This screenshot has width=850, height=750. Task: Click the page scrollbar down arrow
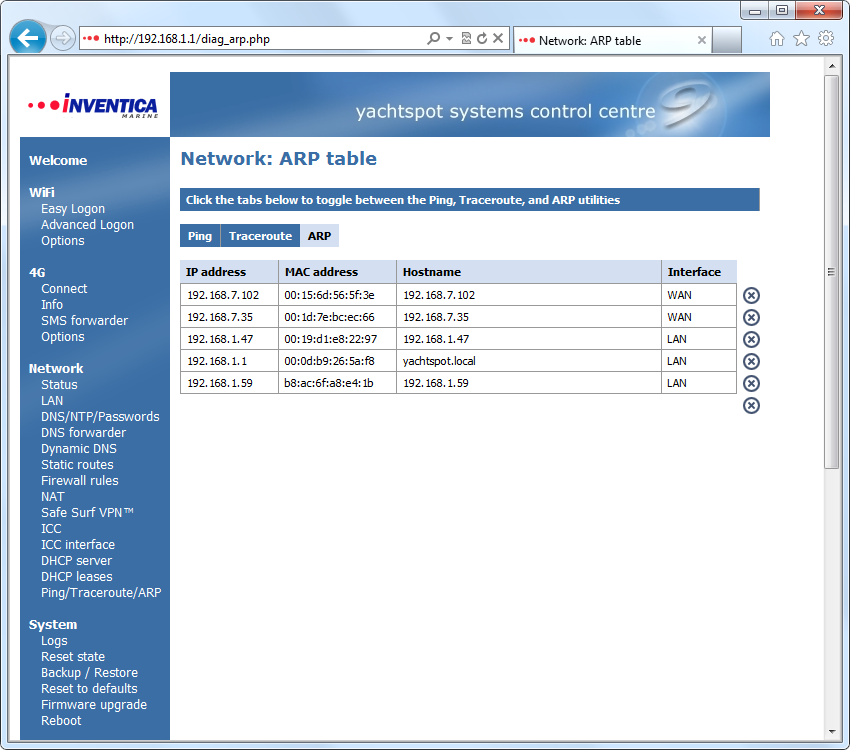pos(832,732)
